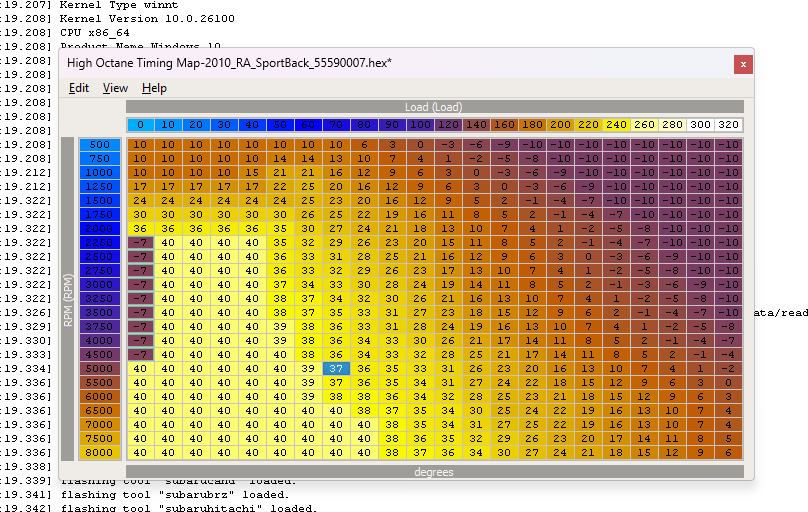Click the degrees label bar below the table

[434, 471]
